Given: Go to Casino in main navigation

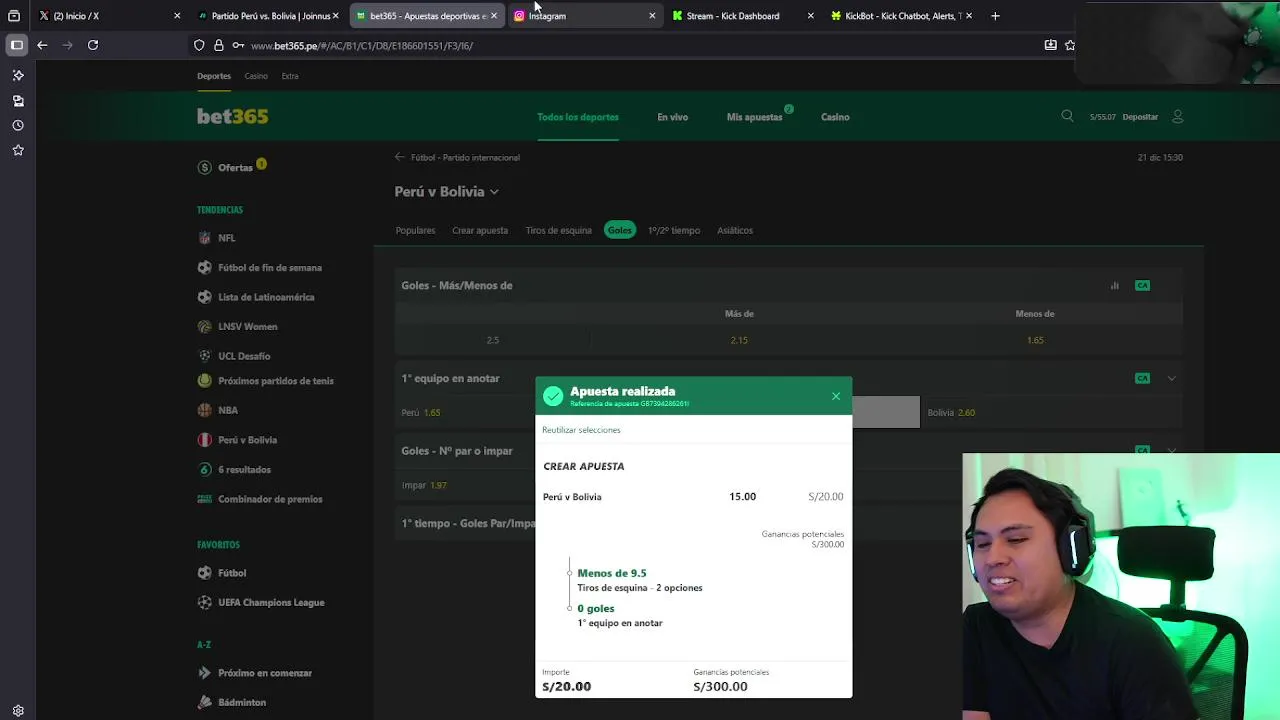Looking at the screenshot, I should [x=835, y=117].
